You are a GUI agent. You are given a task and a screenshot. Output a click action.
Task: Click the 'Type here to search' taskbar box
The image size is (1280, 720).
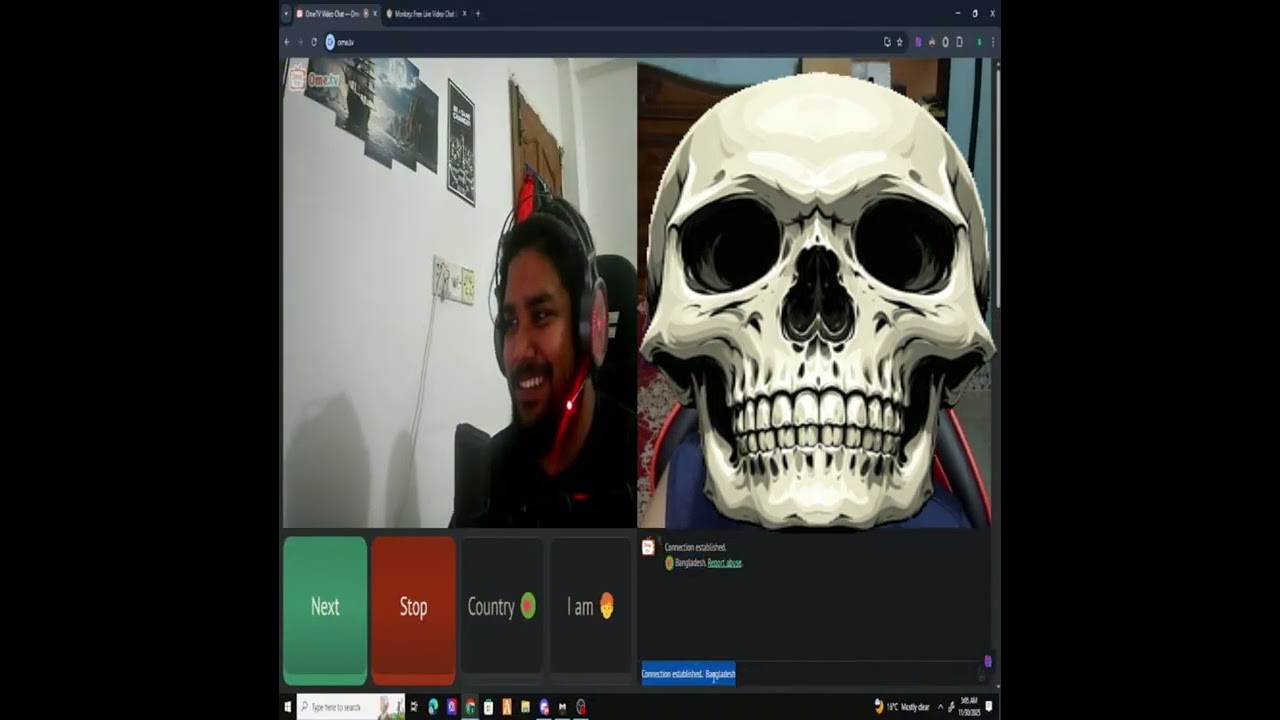click(351, 707)
